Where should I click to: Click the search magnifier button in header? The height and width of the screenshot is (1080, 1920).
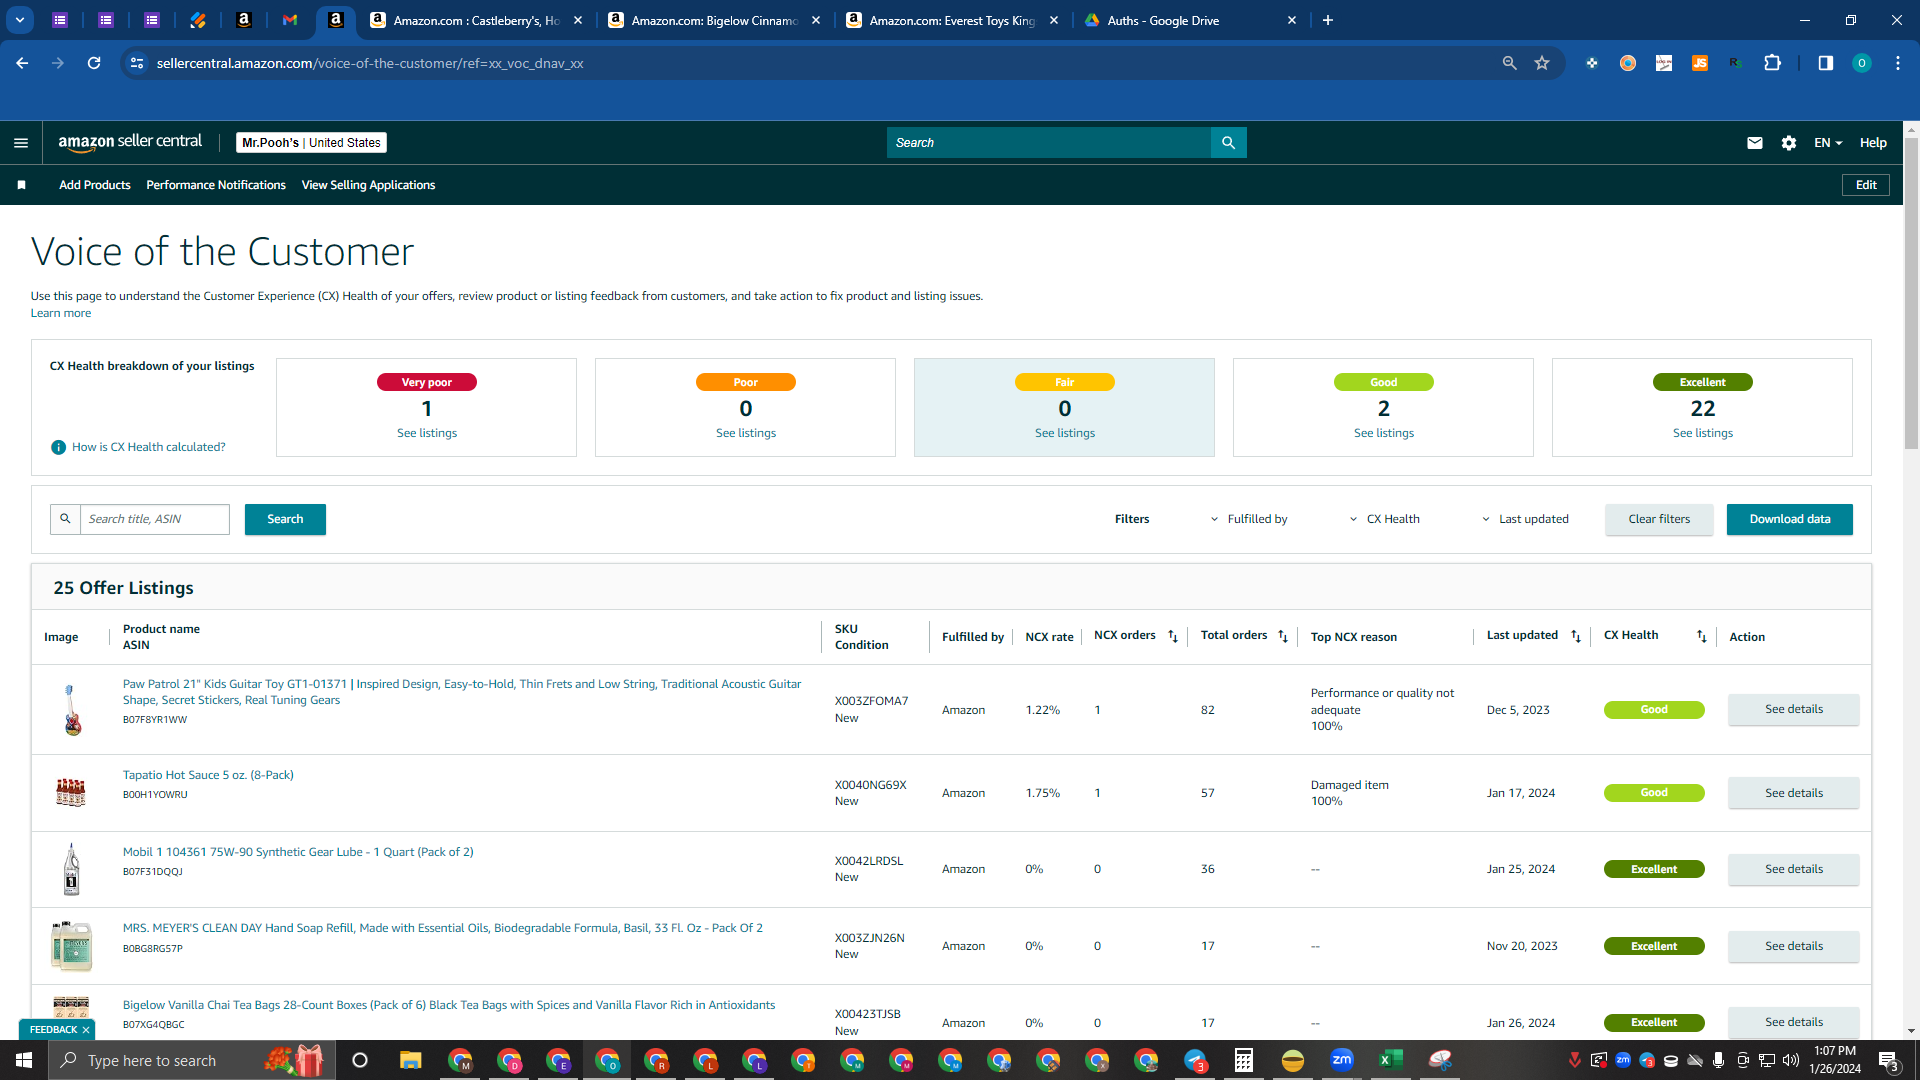tap(1228, 143)
